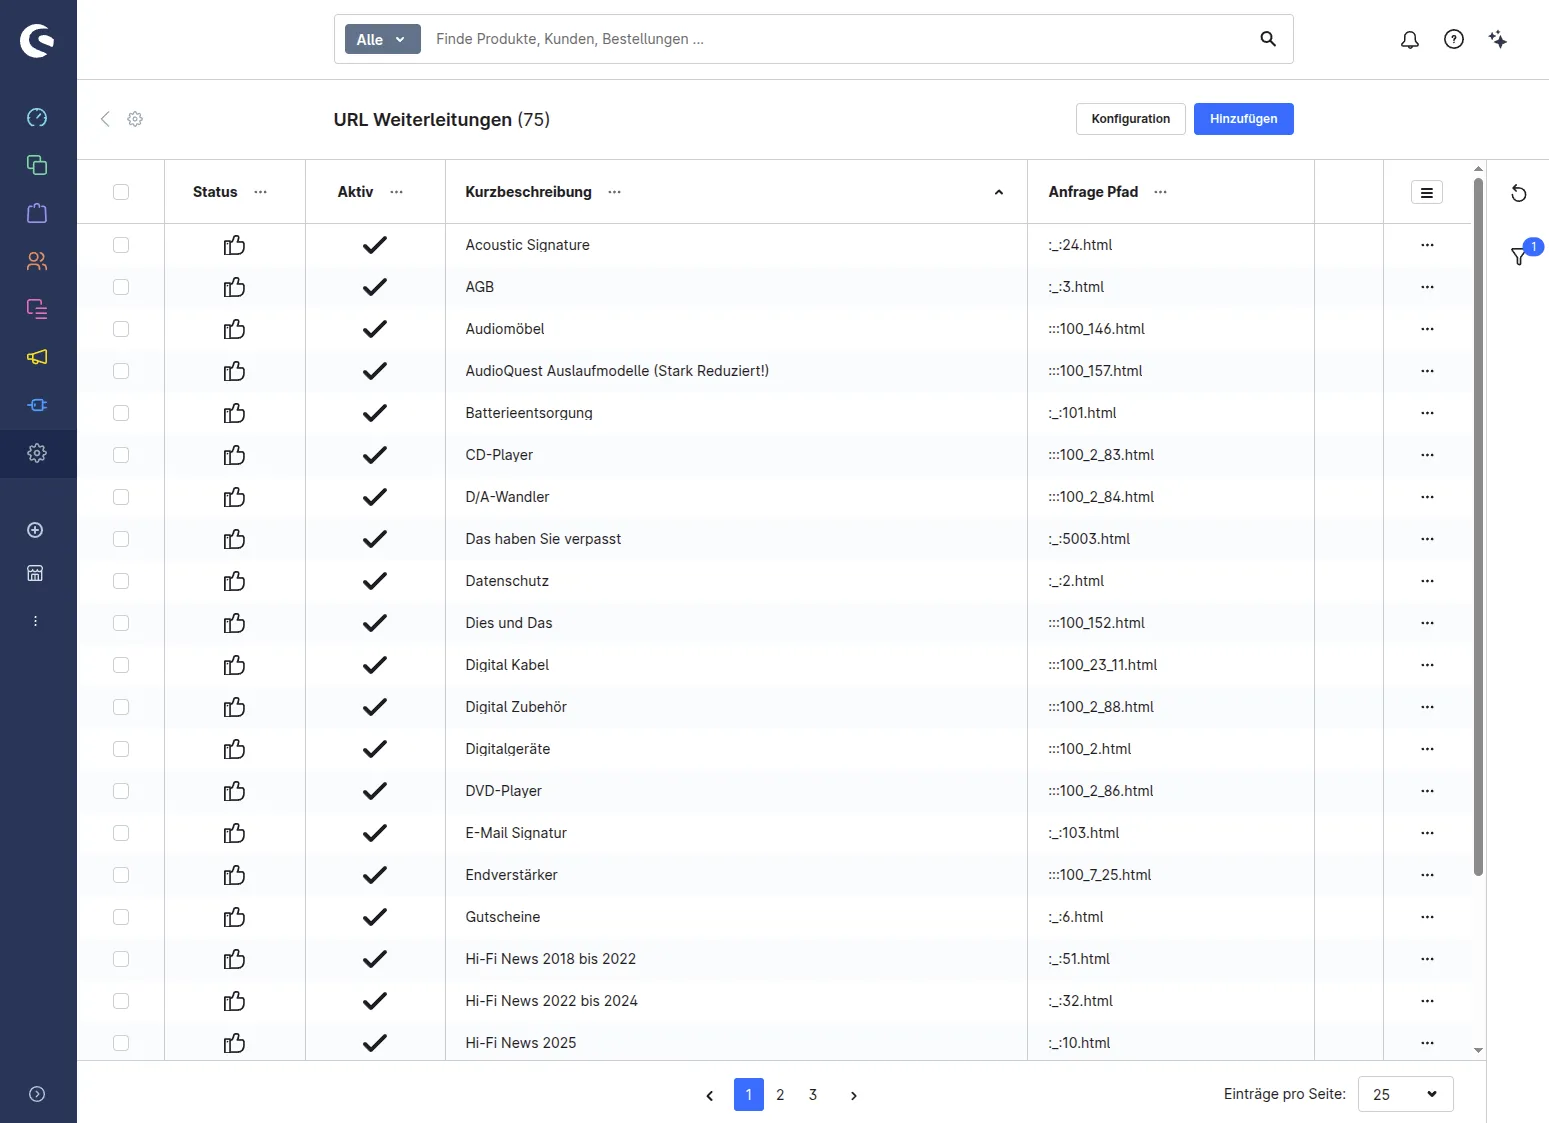Open notifications bell
The width and height of the screenshot is (1549, 1123).
click(1410, 40)
